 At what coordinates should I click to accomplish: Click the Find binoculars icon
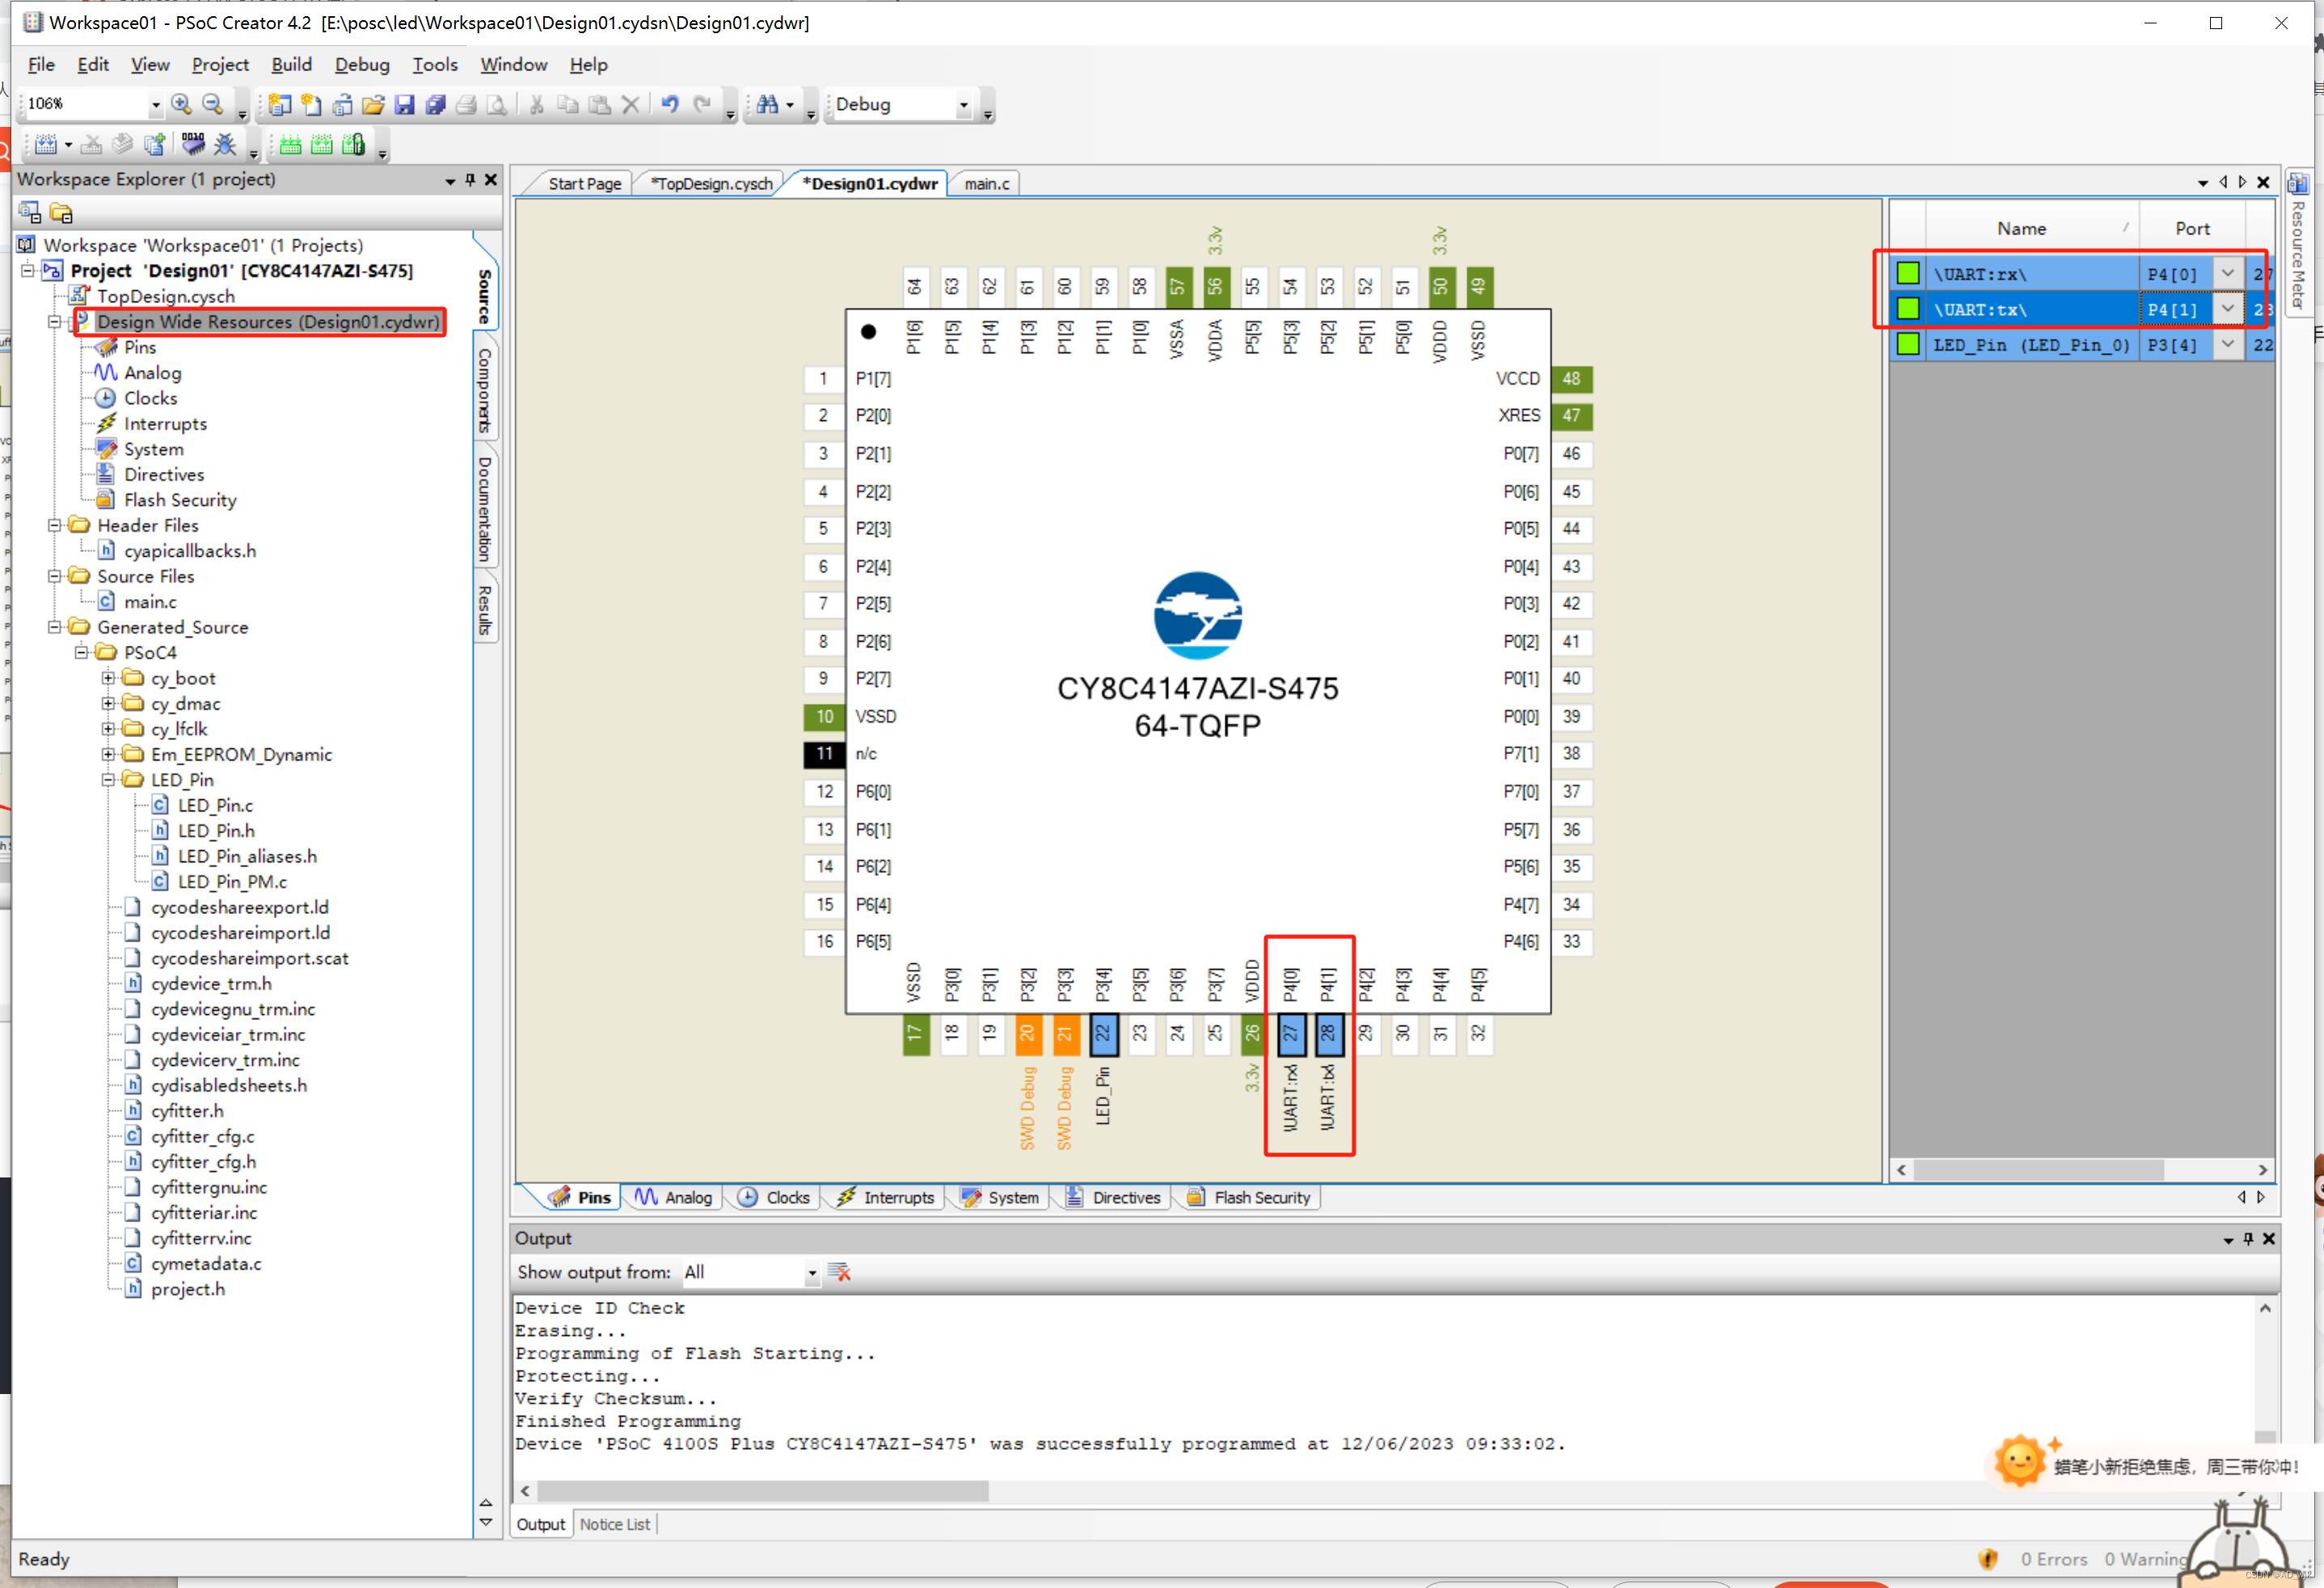[x=767, y=104]
